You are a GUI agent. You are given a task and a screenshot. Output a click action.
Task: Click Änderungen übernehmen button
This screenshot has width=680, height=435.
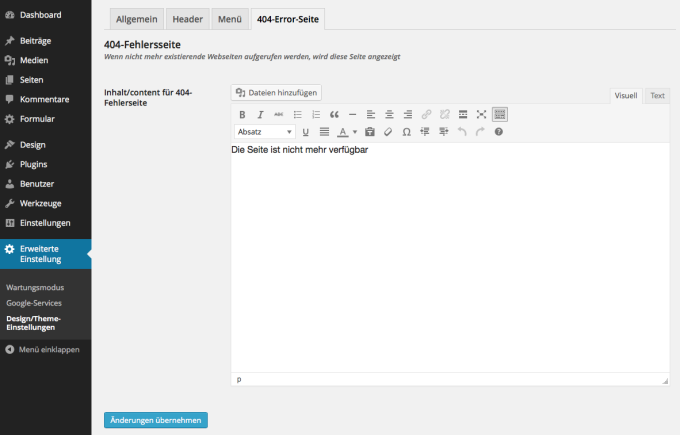(x=156, y=420)
